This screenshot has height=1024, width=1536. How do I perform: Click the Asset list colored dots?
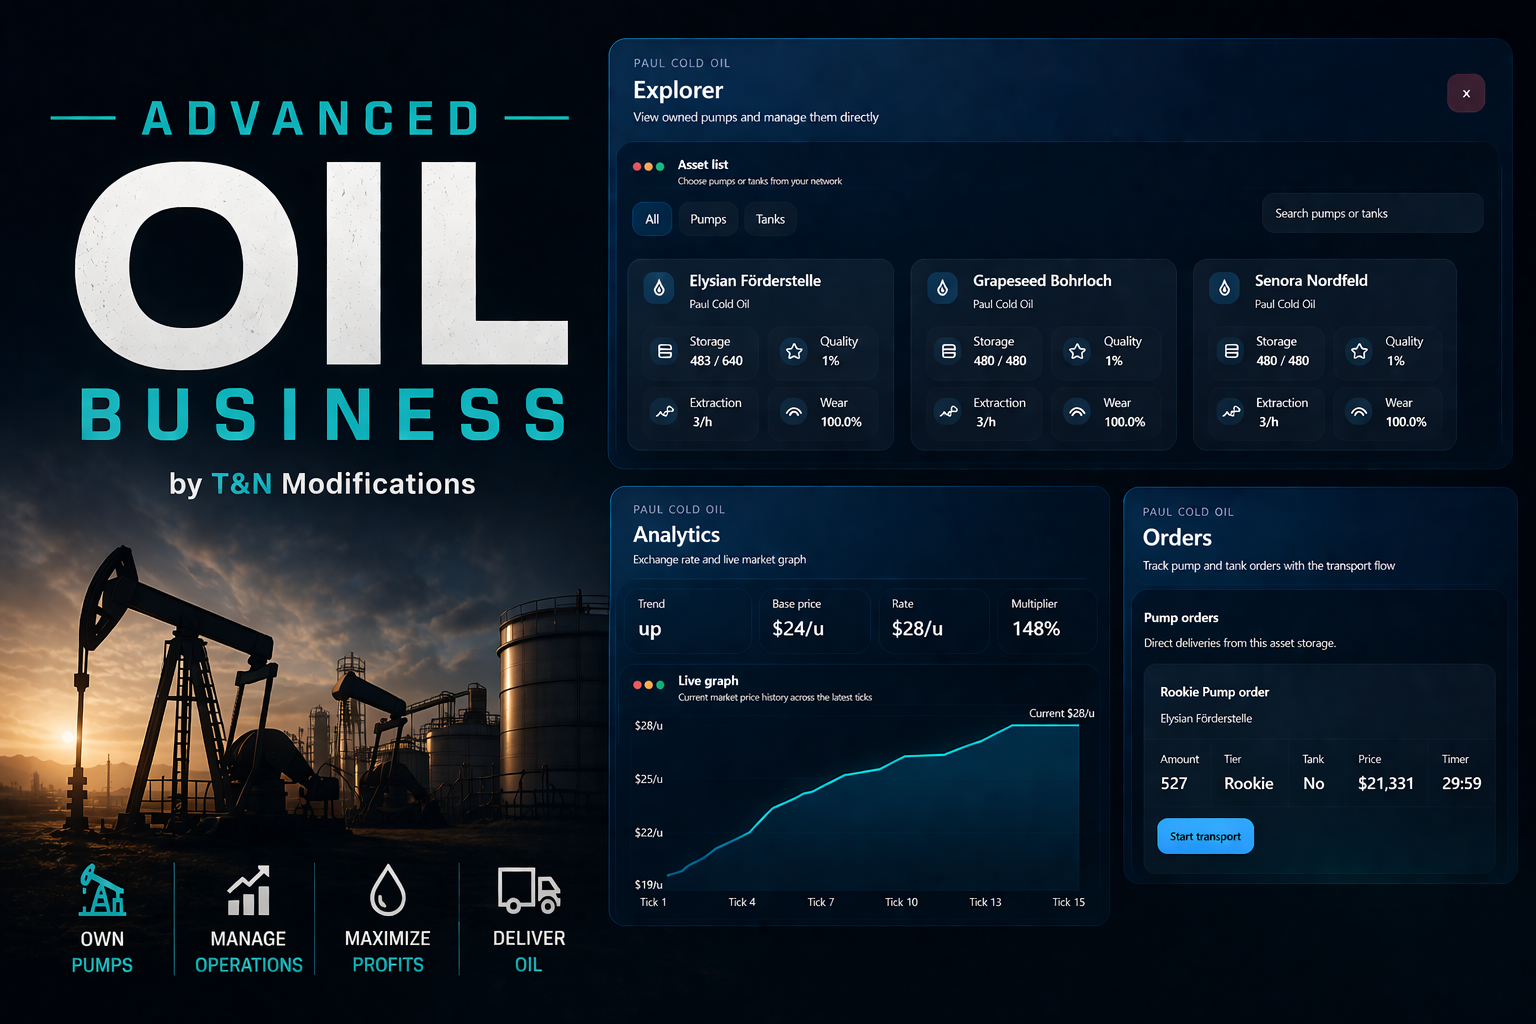648,167
